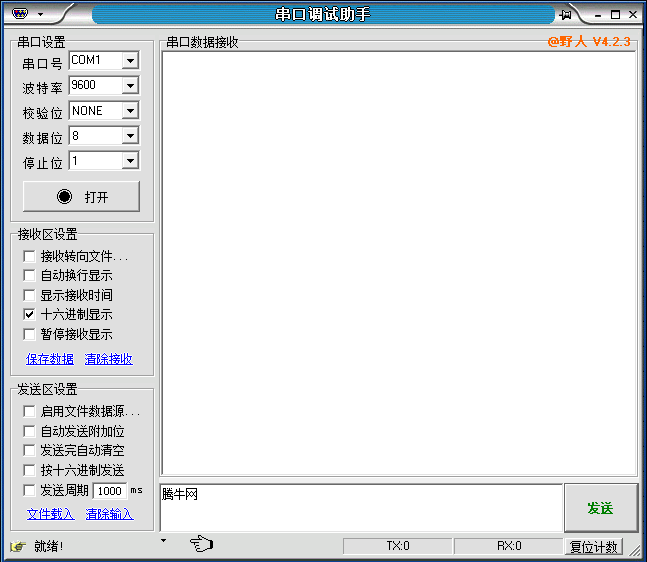Image resolution: width=647 pixels, height=562 pixels.
Task: Enable the 显示接收时间 checkbox
Action: tap(29, 295)
